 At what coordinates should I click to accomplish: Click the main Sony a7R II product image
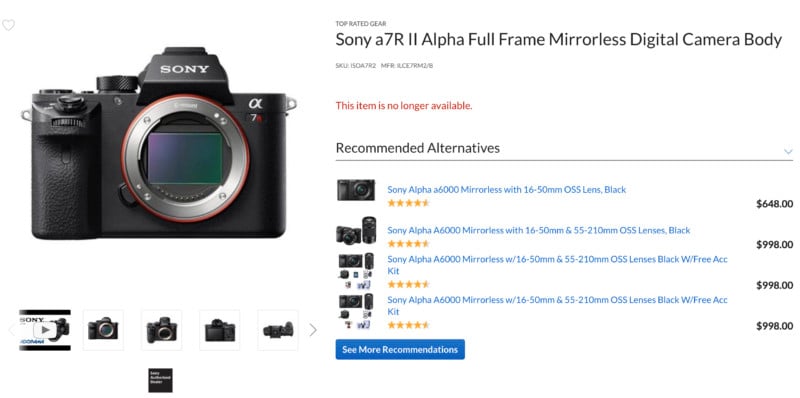(x=159, y=143)
